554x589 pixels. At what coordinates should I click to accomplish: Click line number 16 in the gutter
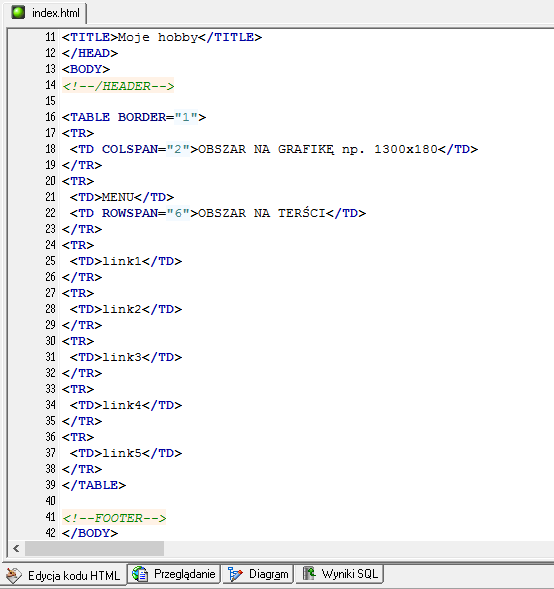point(50,117)
